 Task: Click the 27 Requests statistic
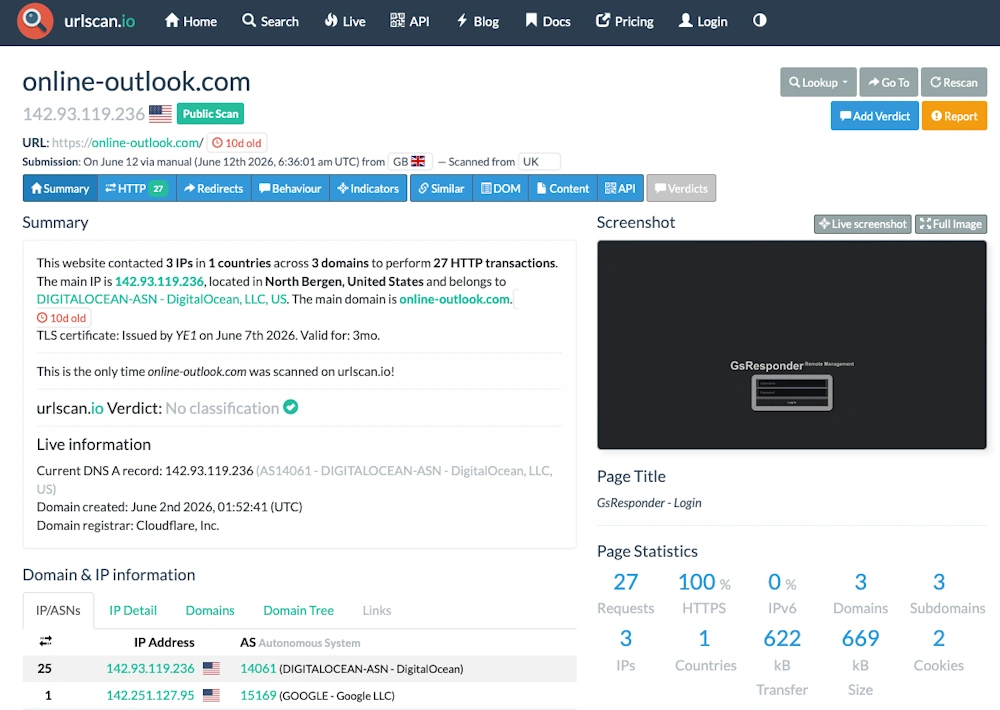(x=625, y=594)
